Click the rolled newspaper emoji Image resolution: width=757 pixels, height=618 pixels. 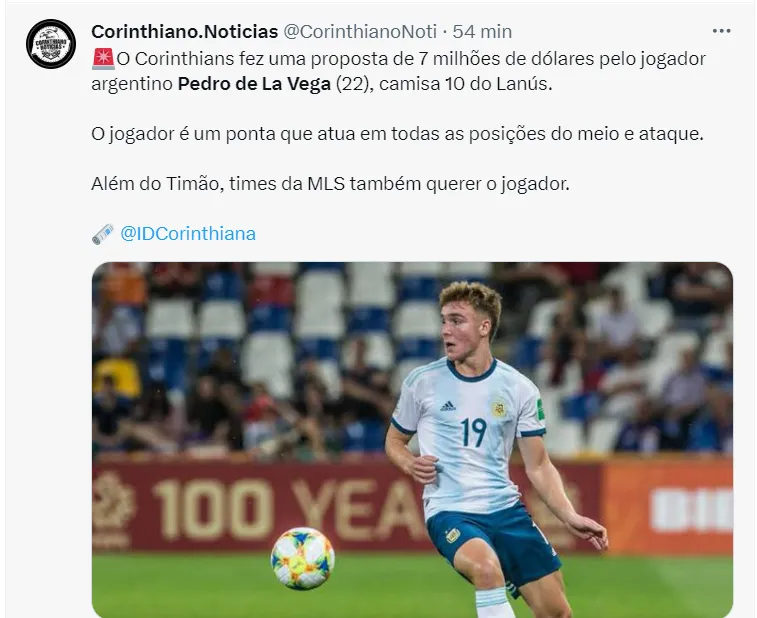point(103,234)
